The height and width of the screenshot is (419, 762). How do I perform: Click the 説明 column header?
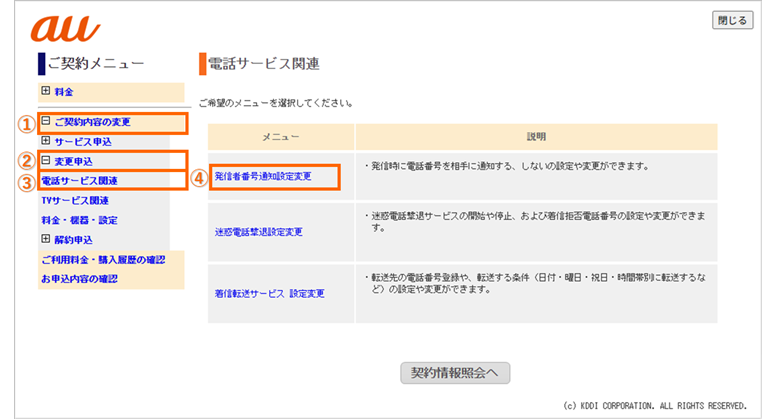[536, 136]
